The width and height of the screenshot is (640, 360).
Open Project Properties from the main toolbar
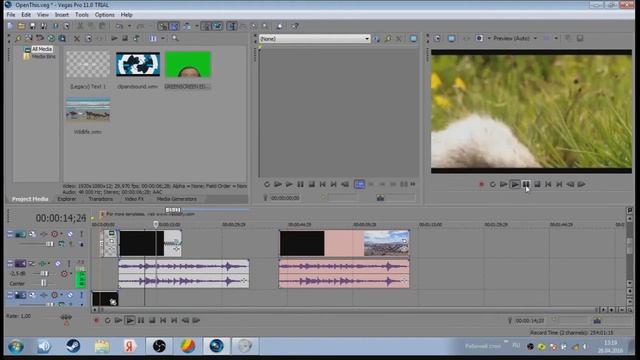click(x=66, y=26)
